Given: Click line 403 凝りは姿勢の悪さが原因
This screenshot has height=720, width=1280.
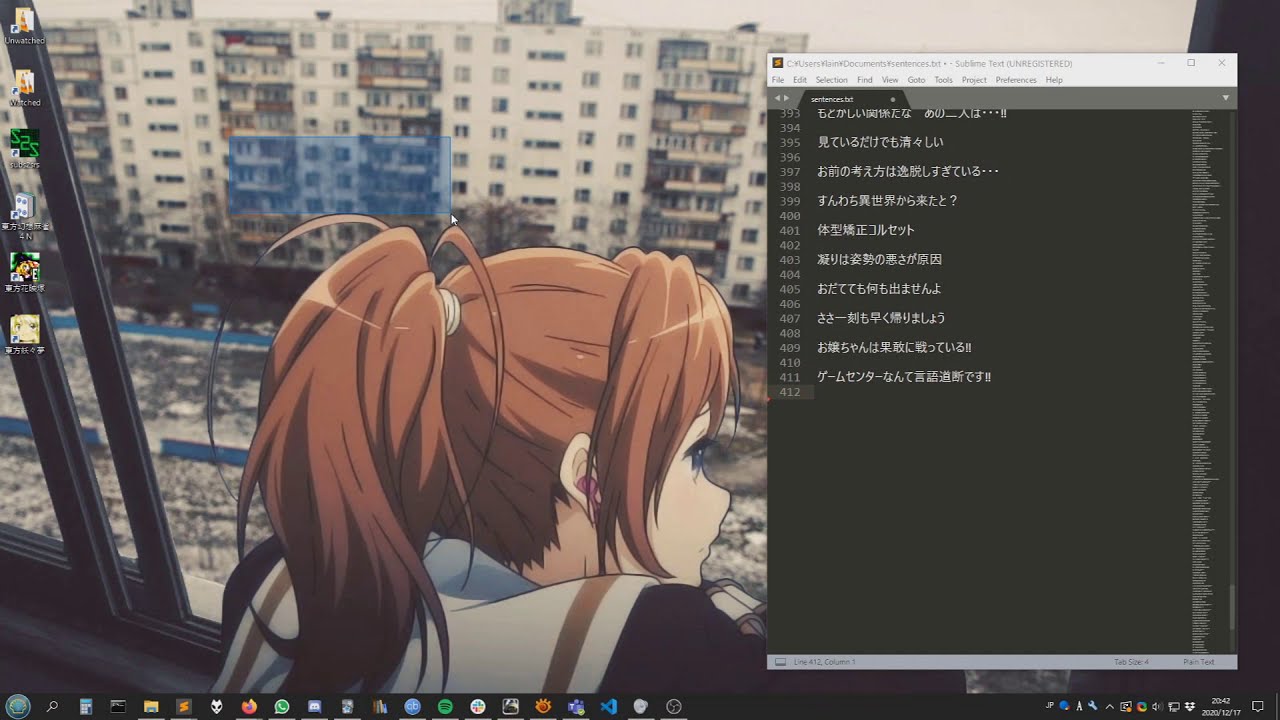Looking at the screenshot, I should point(880,259).
